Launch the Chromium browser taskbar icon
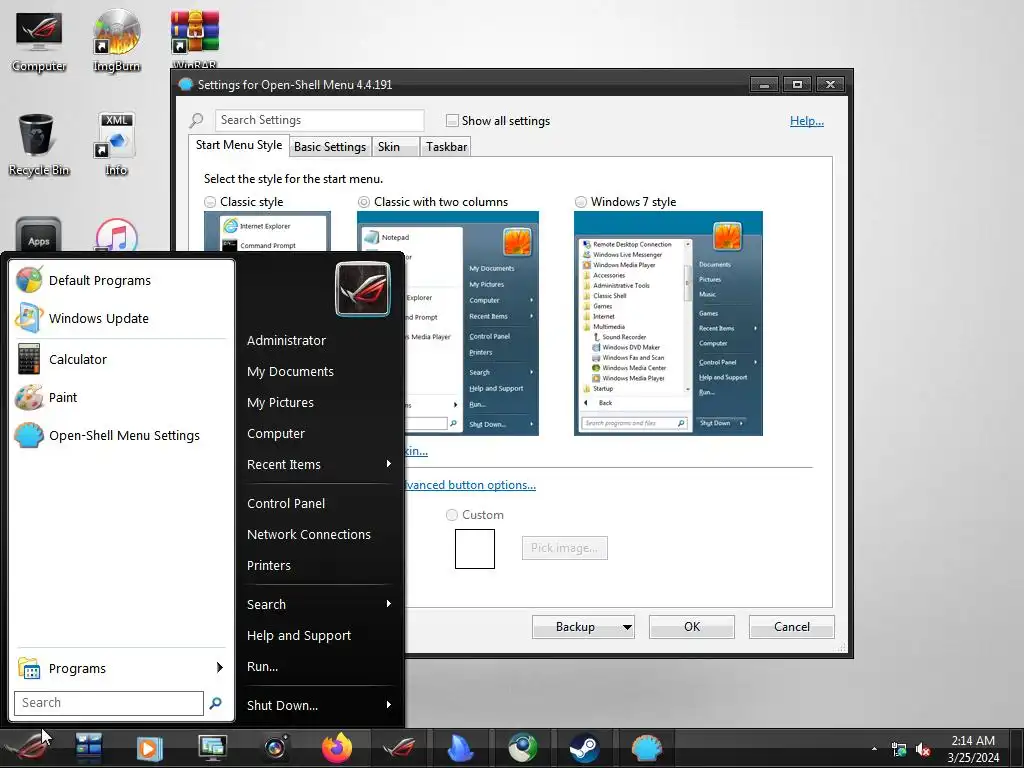This screenshot has width=1024, height=768. pos(522,748)
